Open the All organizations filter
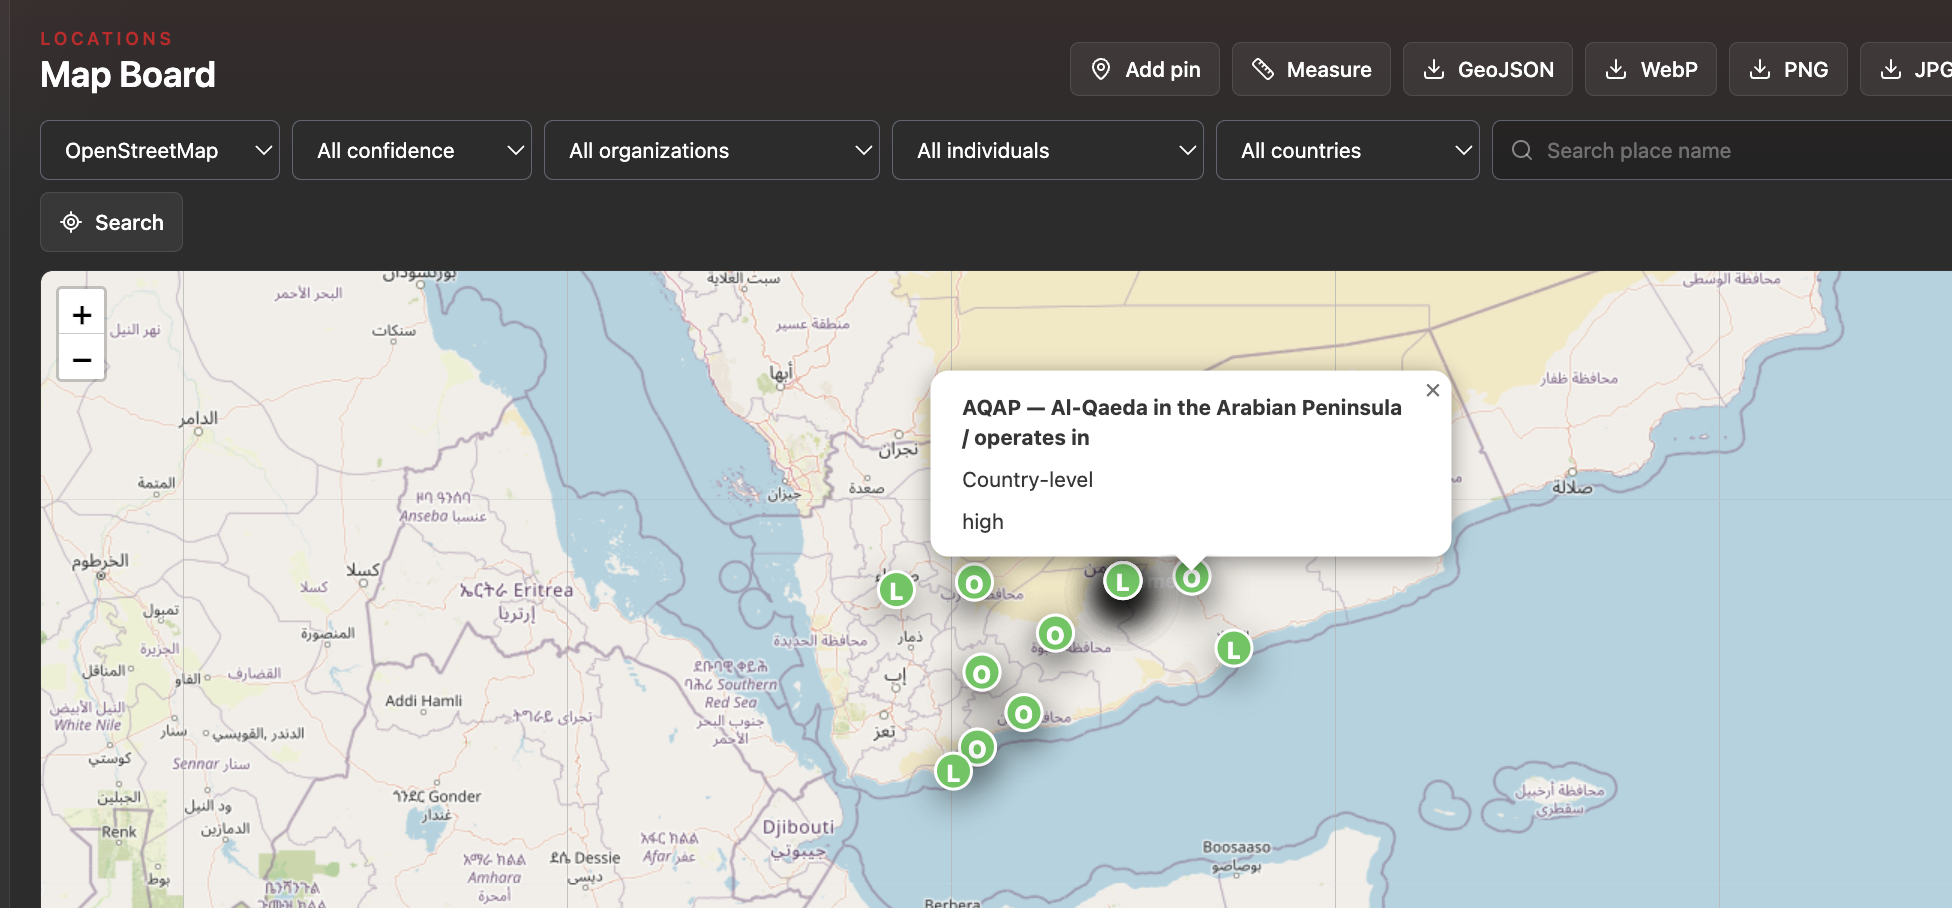Screen dimensions: 1952x908 [712, 150]
